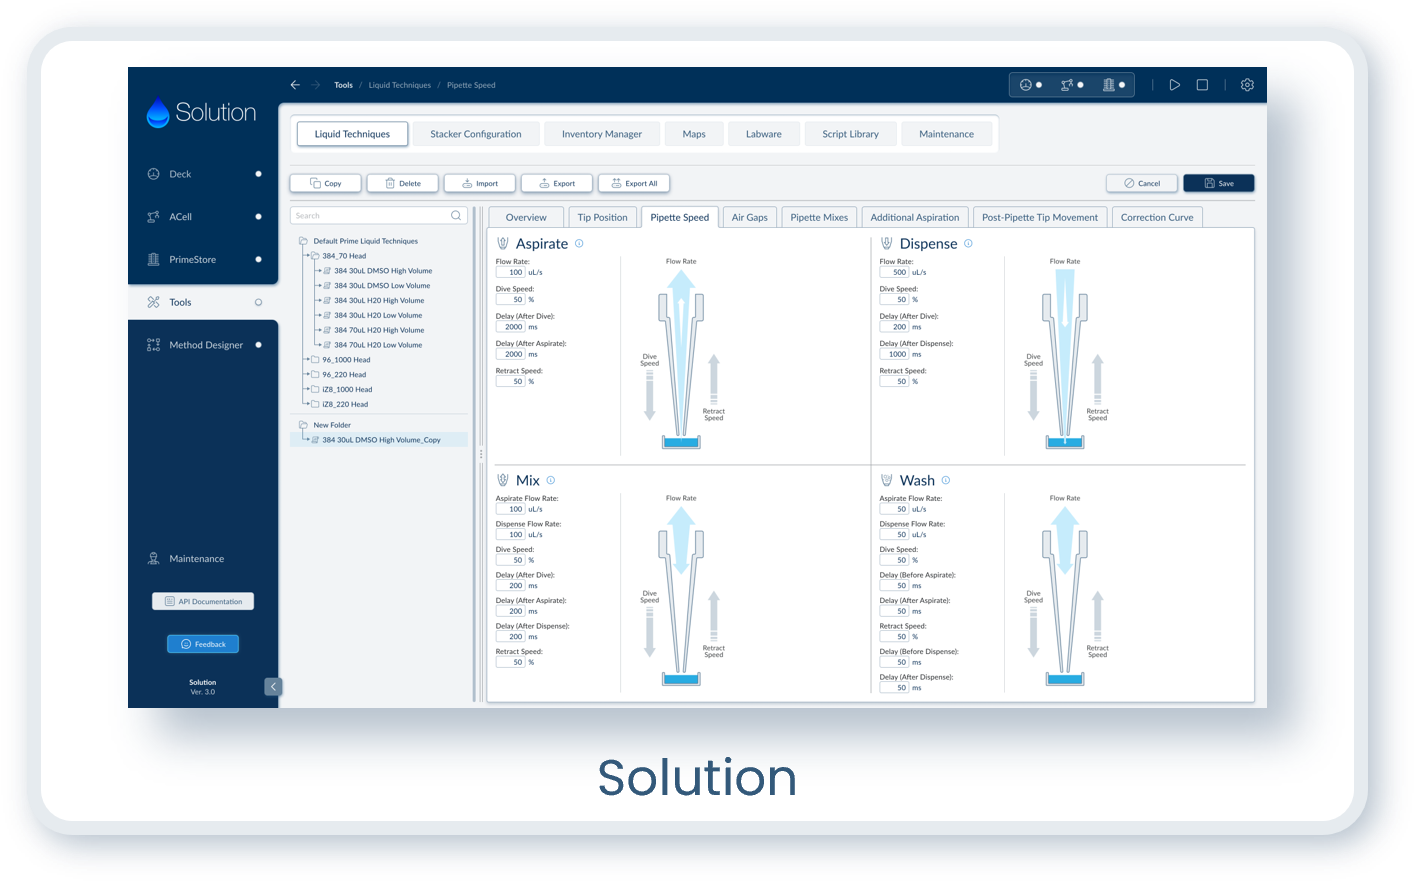Click the stop square icon in header

pyautogui.click(x=1202, y=85)
